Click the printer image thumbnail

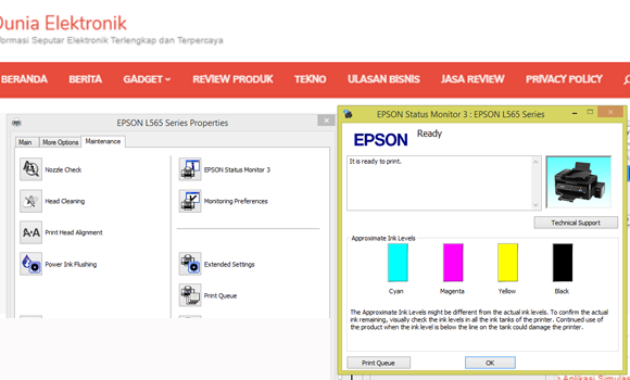tap(579, 182)
